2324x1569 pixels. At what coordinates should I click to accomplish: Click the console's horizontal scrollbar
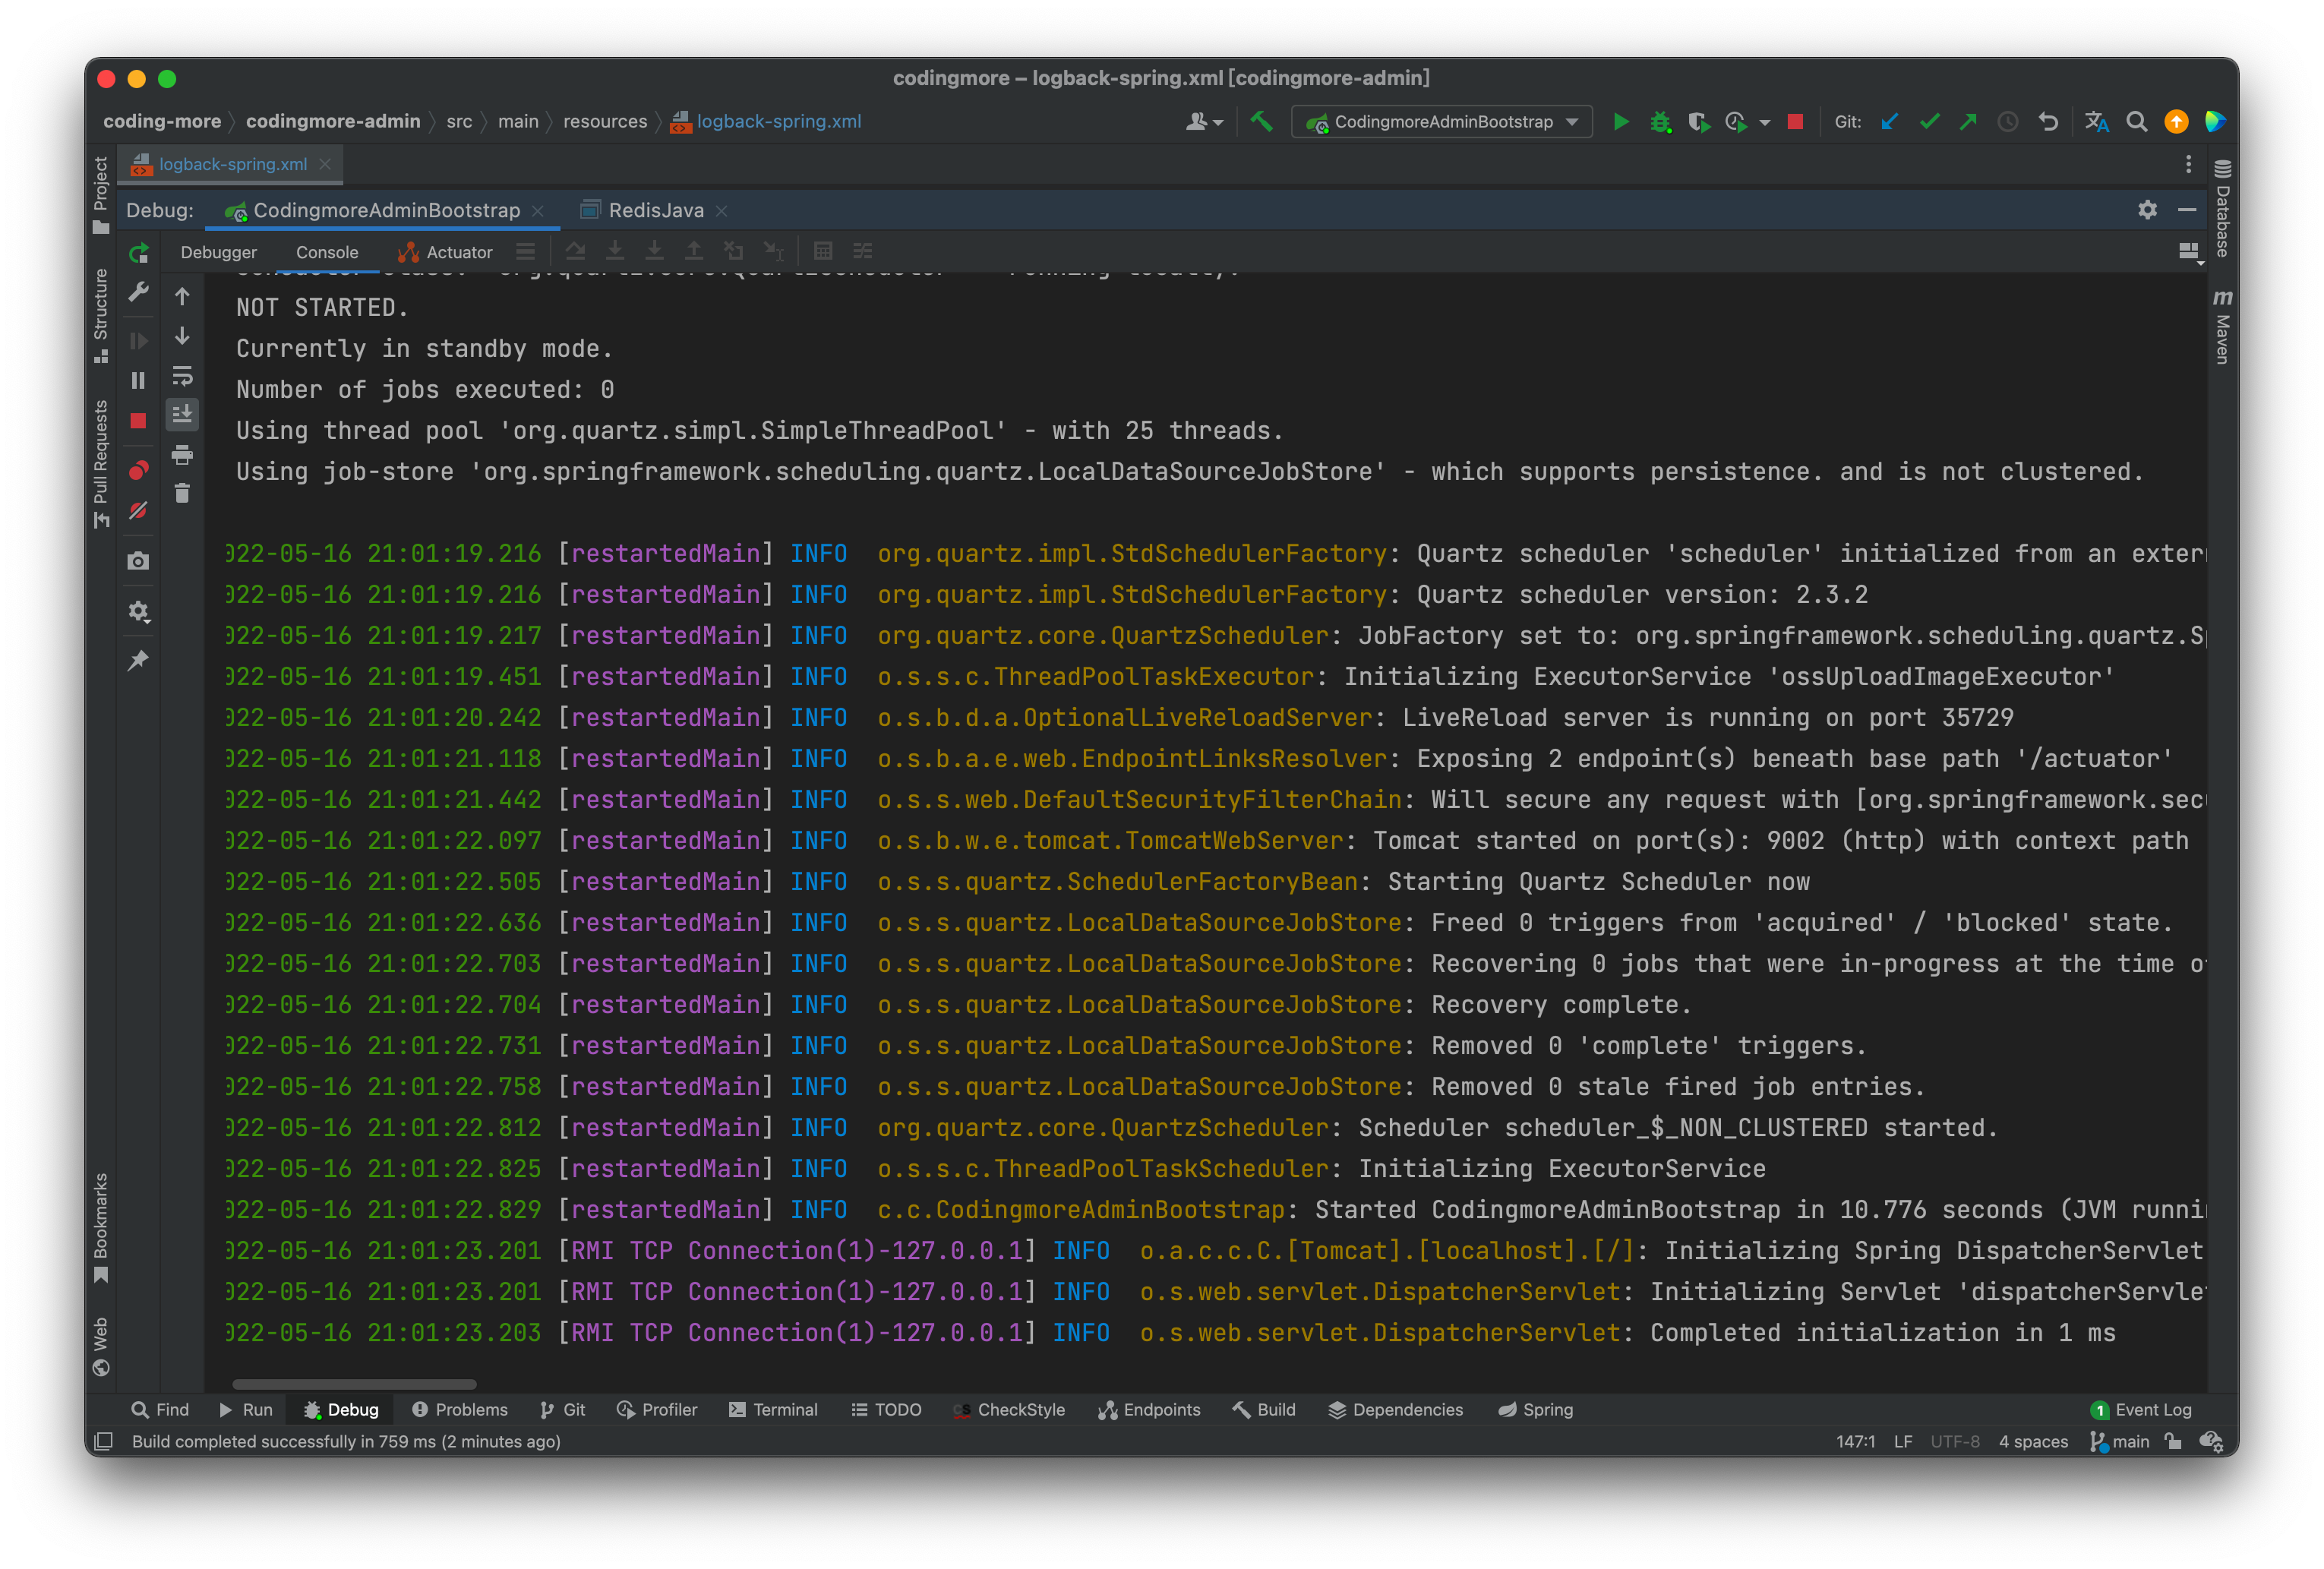[x=354, y=1384]
